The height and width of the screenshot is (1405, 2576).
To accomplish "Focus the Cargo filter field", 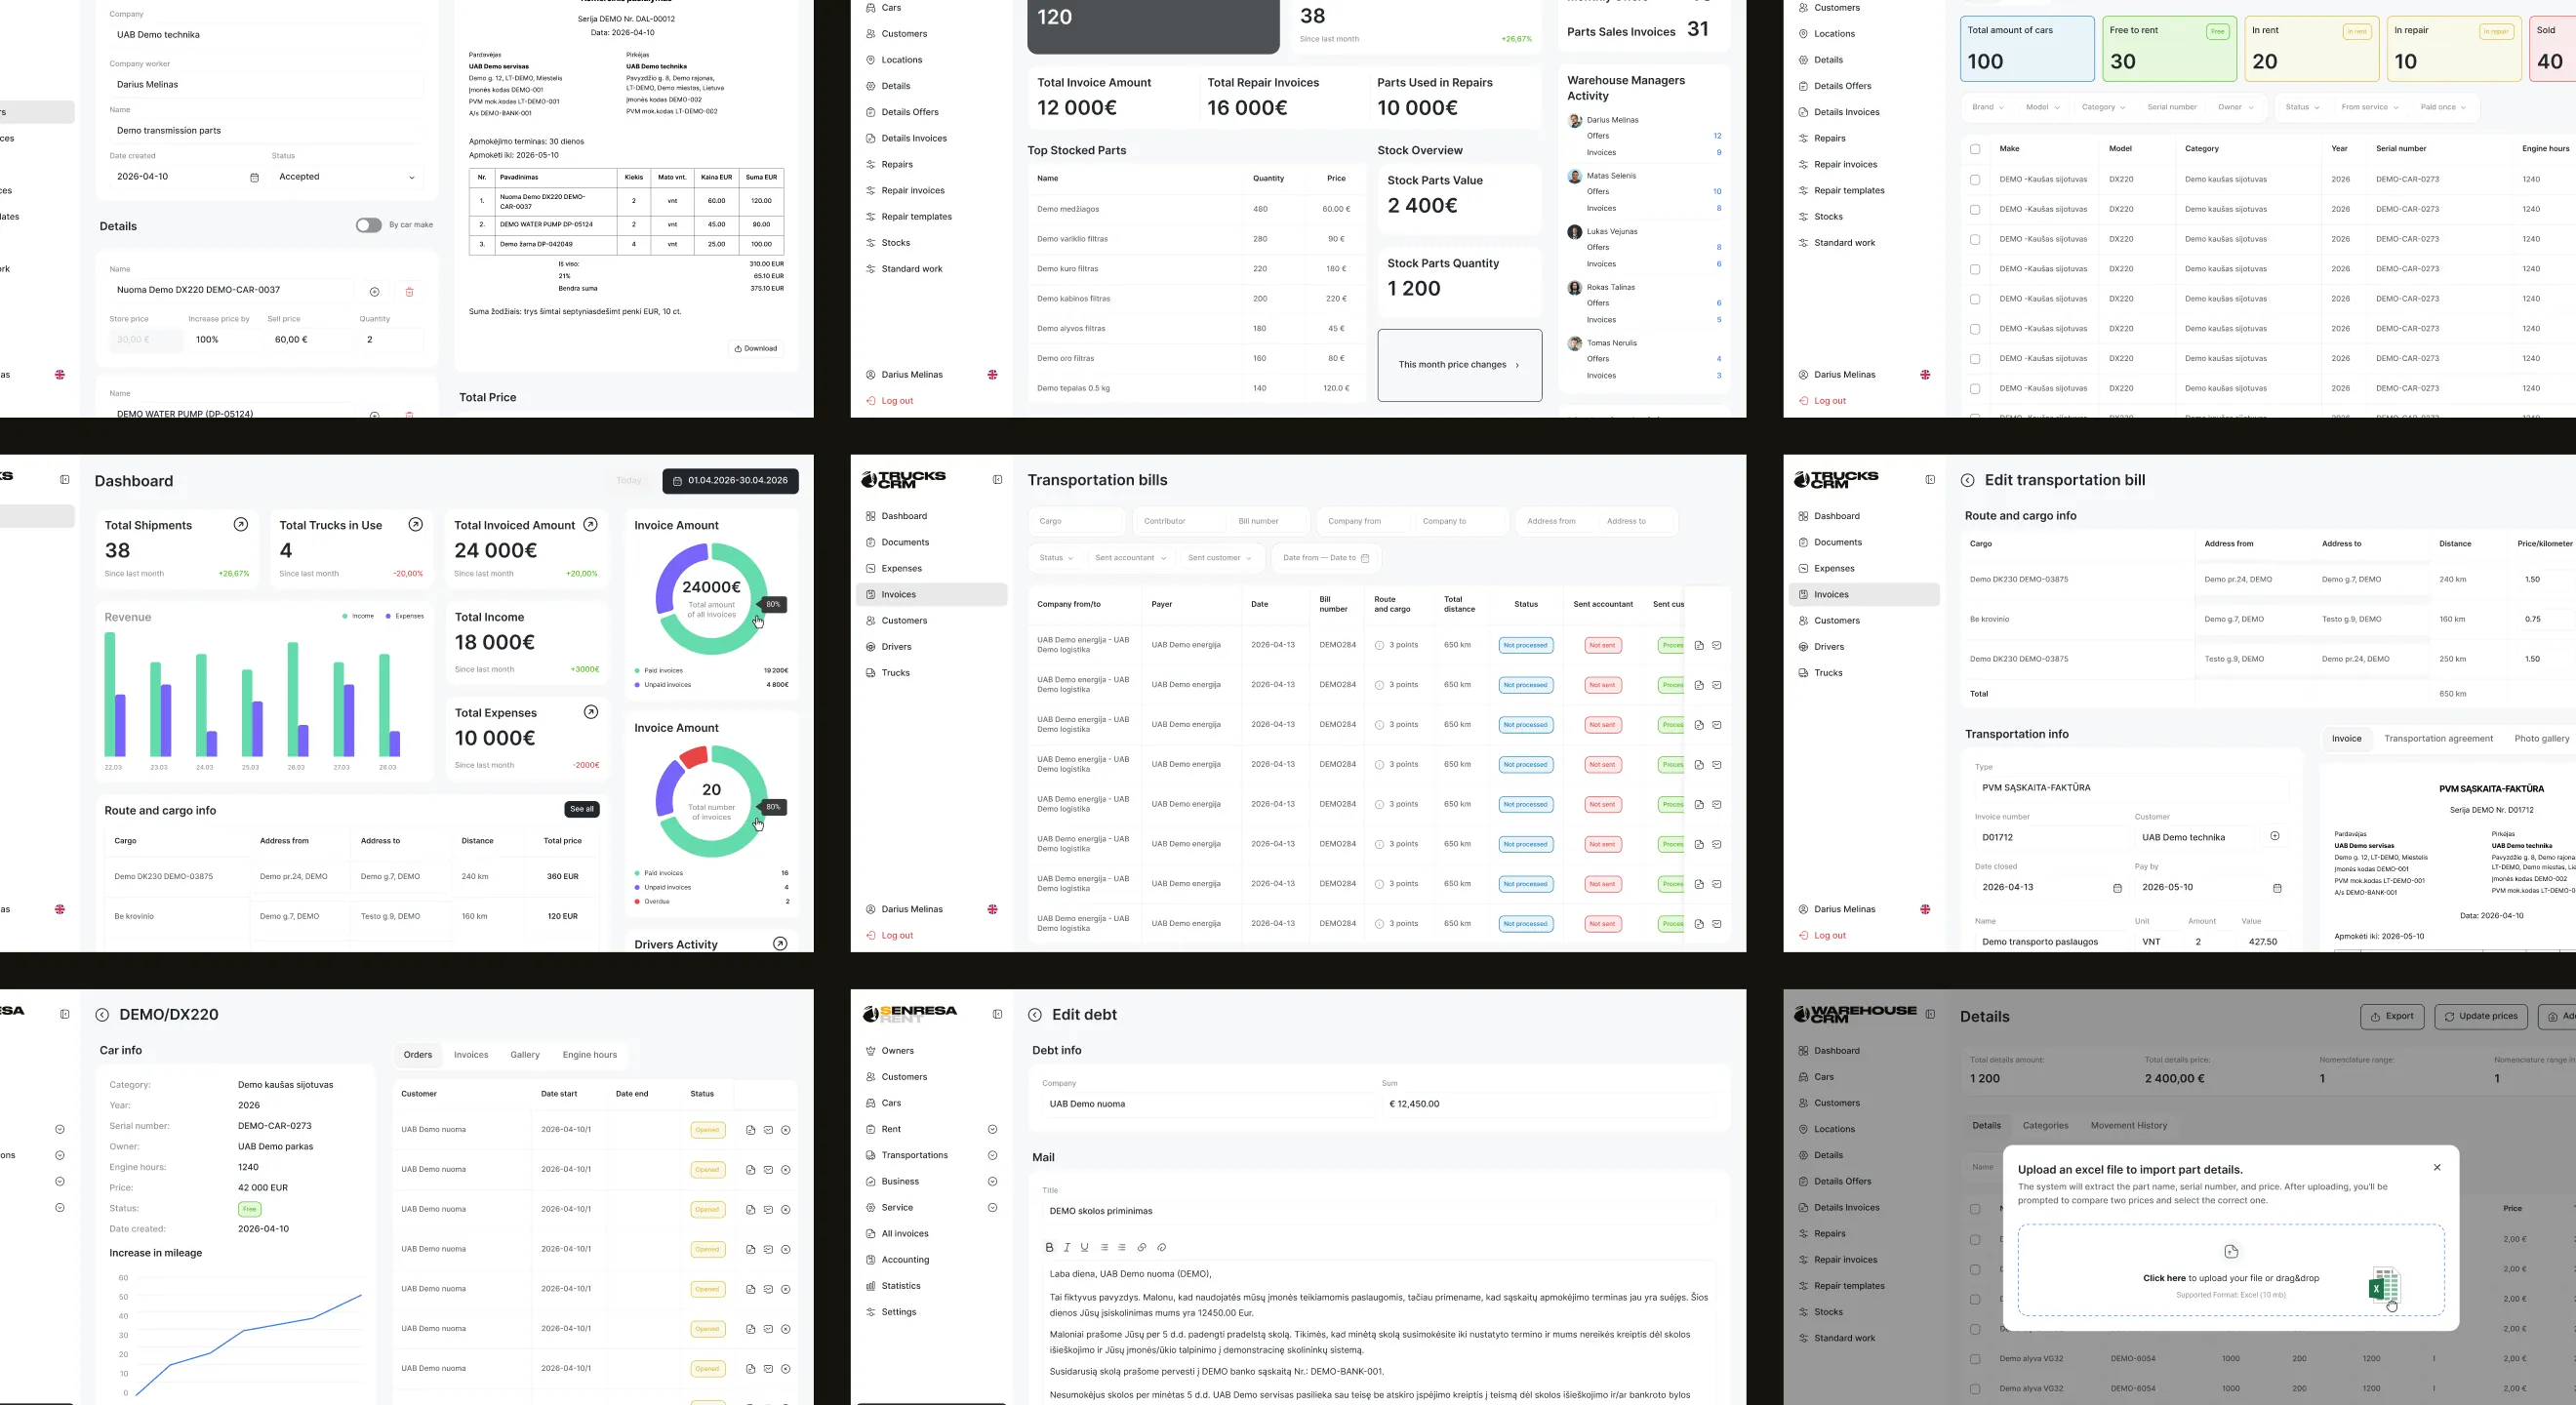I will [1077, 521].
